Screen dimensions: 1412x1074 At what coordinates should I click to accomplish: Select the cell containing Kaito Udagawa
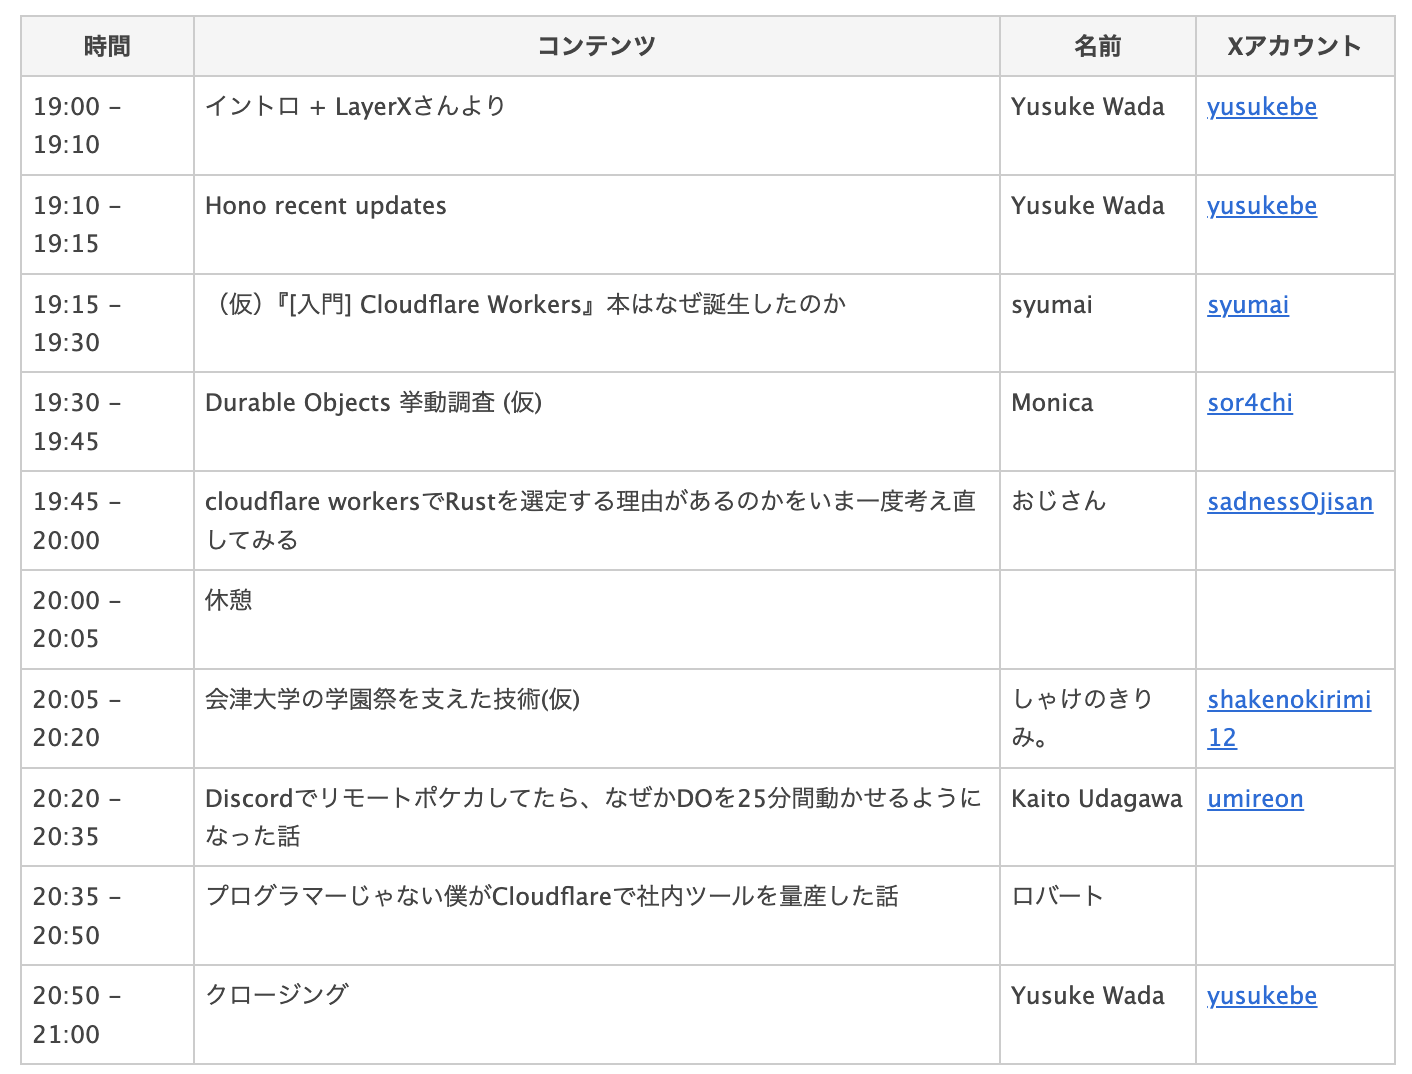tap(1096, 798)
